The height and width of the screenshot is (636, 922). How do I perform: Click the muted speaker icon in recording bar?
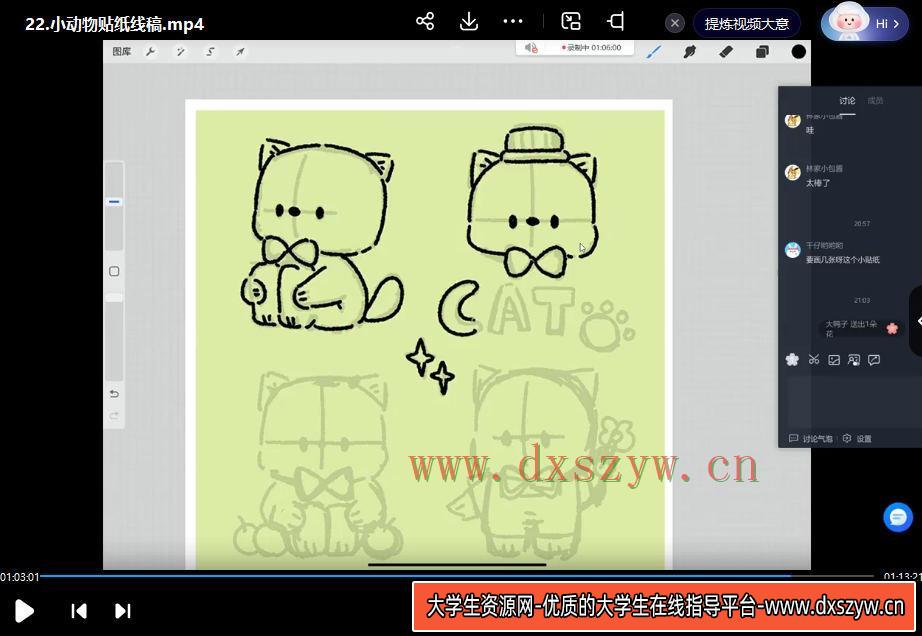[531, 48]
